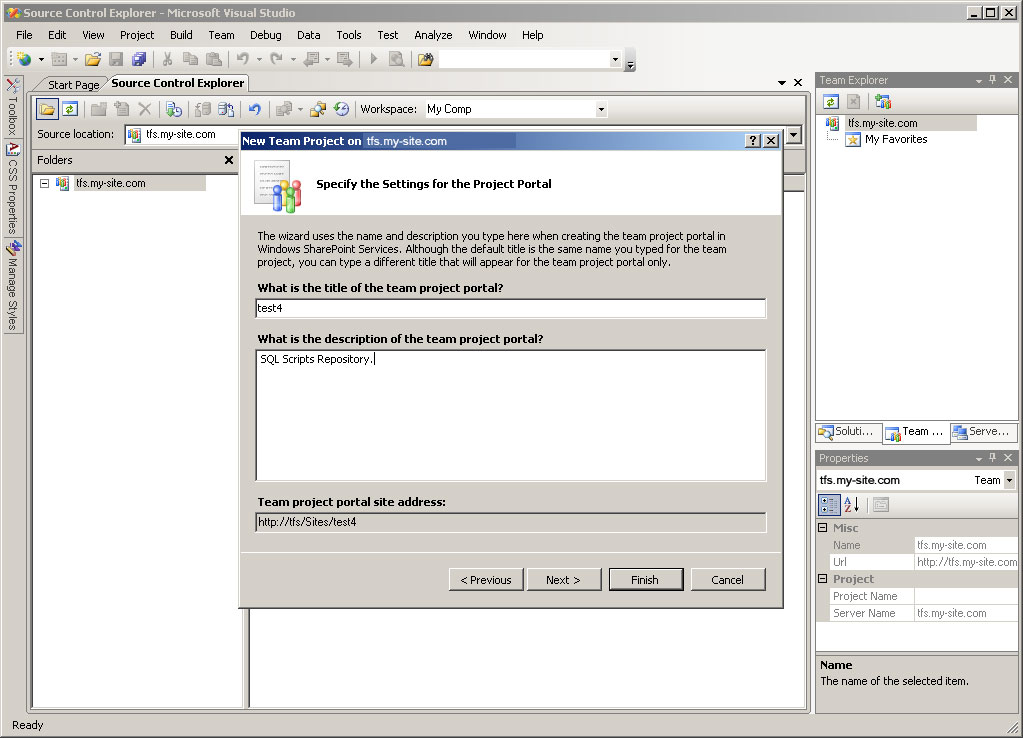The height and width of the screenshot is (738, 1023).
Task: Click the blue Undo Pending Changes icon
Action: coord(255,109)
